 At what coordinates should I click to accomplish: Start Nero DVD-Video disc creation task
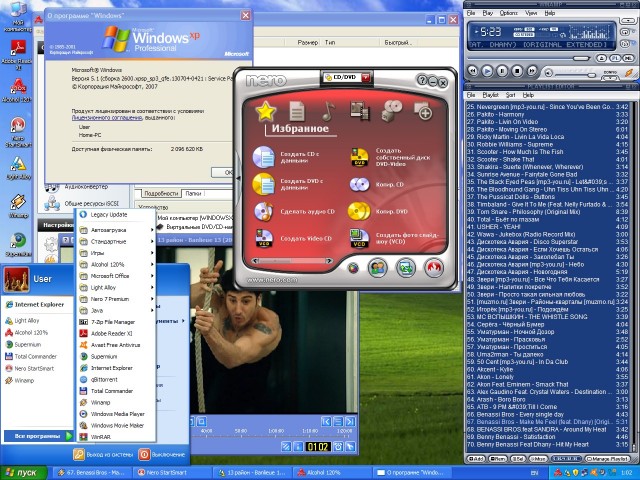[390, 157]
